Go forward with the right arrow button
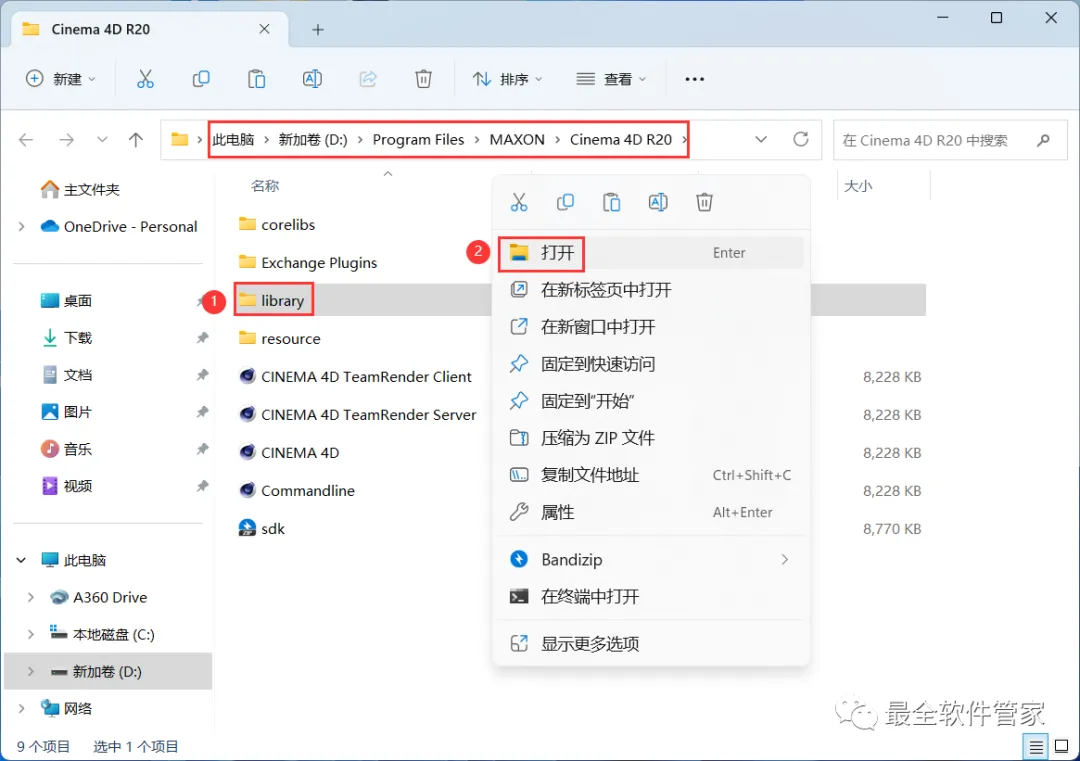This screenshot has height=761, width=1080. 66,140
